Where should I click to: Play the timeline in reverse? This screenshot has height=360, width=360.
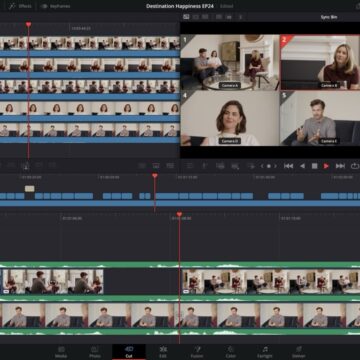click(302, 166)
